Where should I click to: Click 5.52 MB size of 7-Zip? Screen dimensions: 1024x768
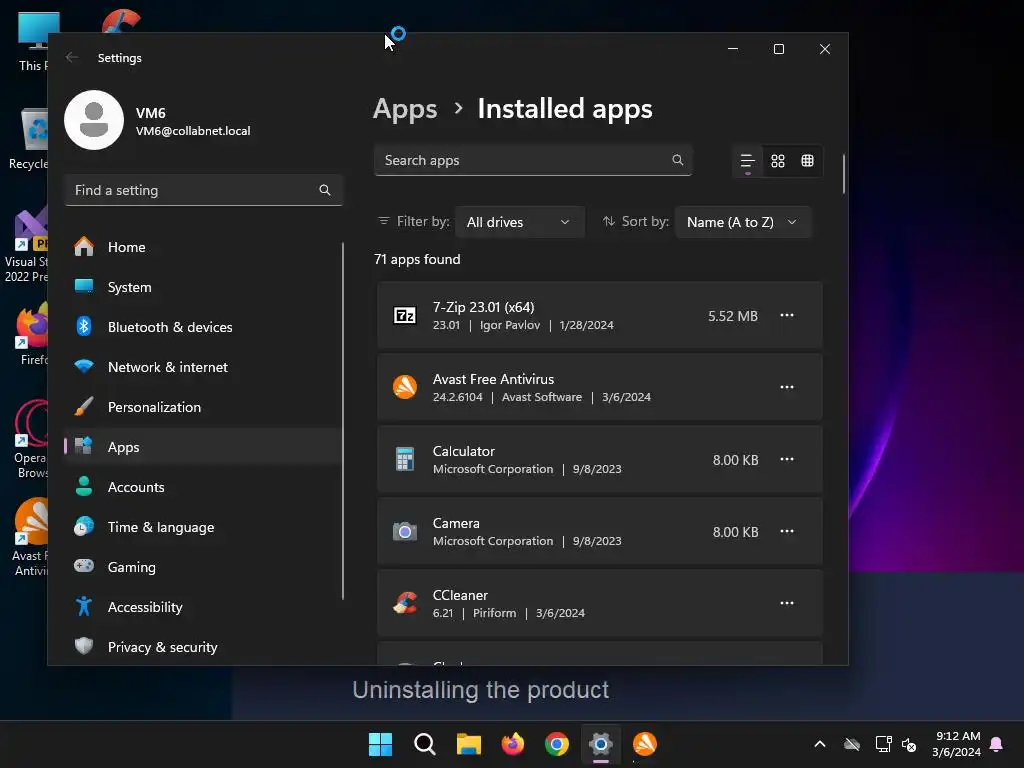[733, 316]
